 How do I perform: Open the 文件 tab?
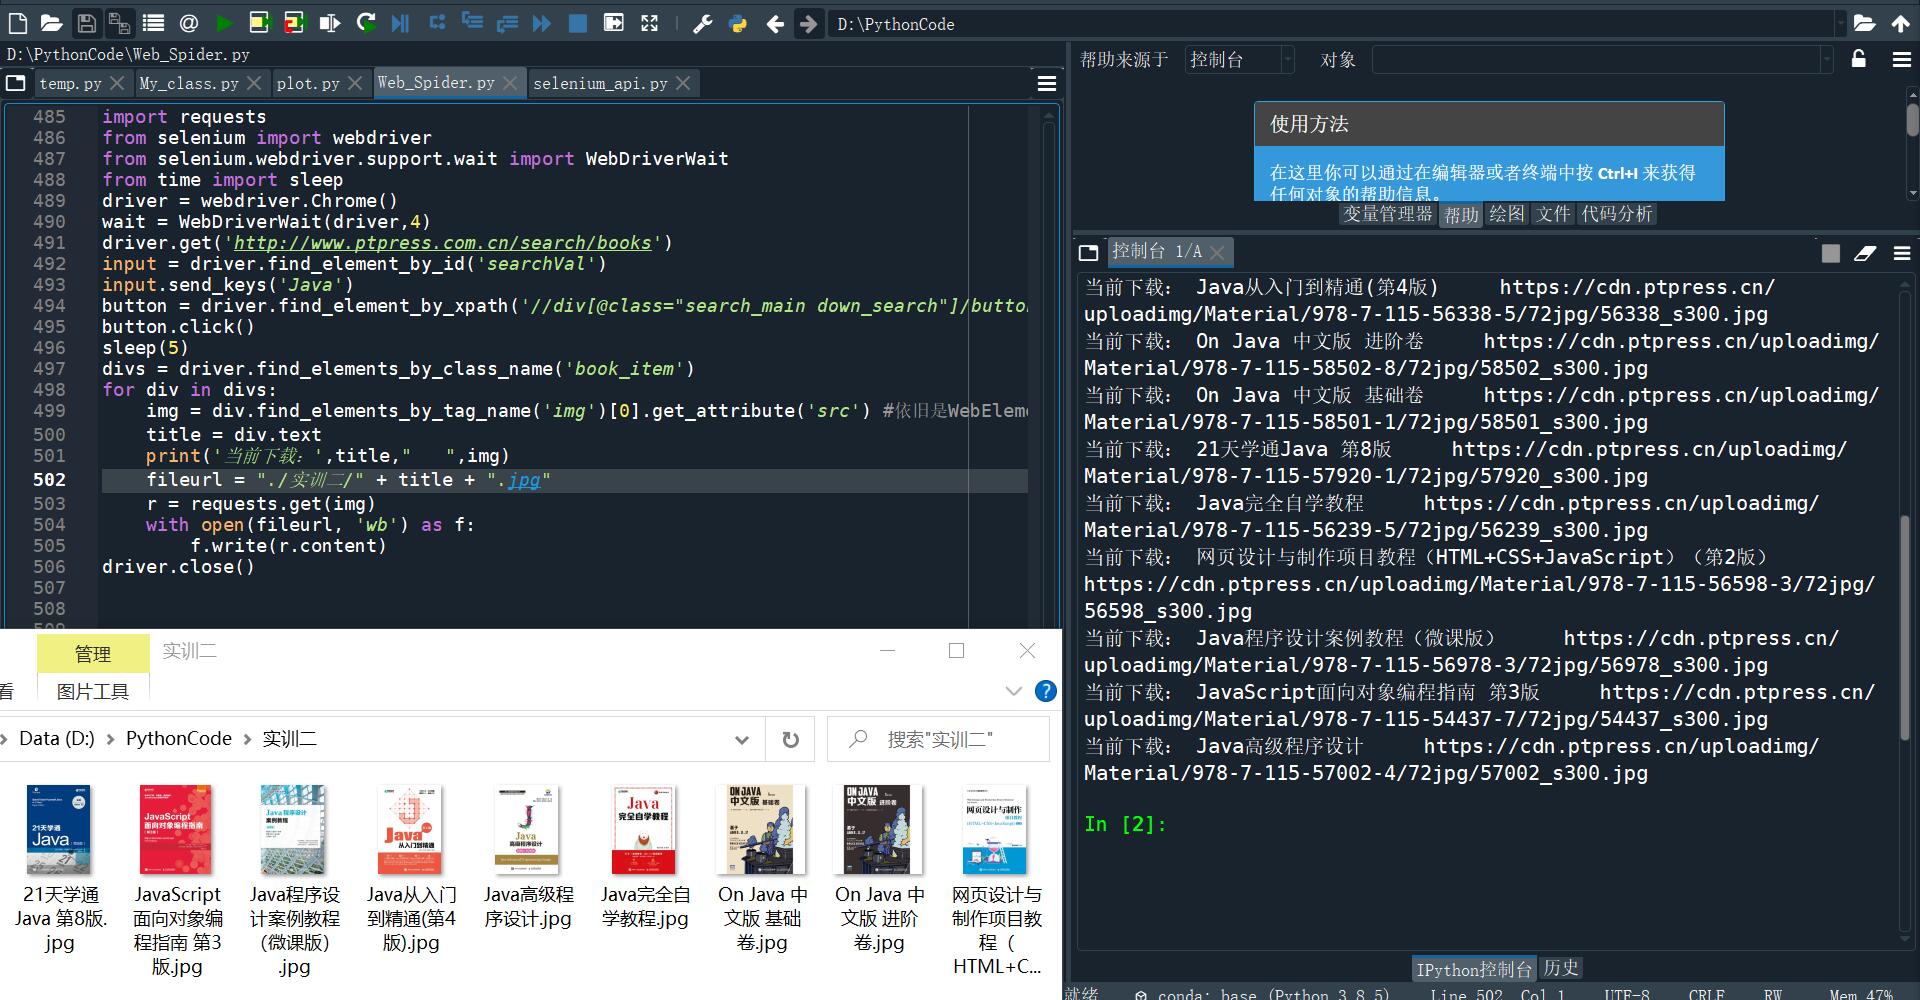tap(1553, 214)
